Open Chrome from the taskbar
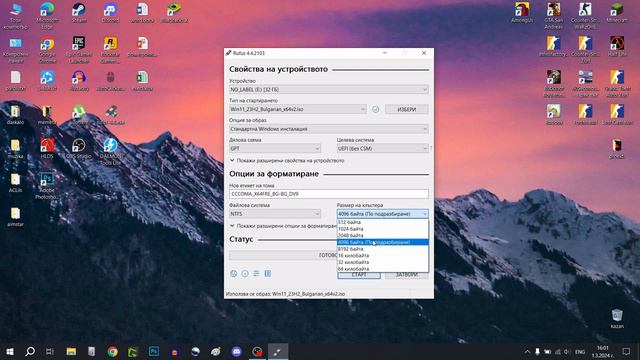This screenshot has width=640, height=360. click(x=113, y=351)
